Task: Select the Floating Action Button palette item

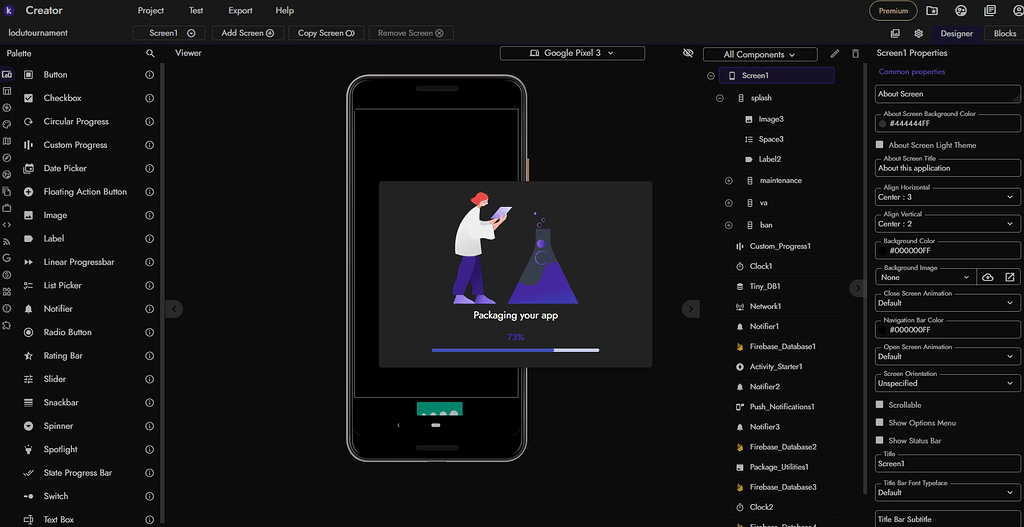Action: coord(85,192)
